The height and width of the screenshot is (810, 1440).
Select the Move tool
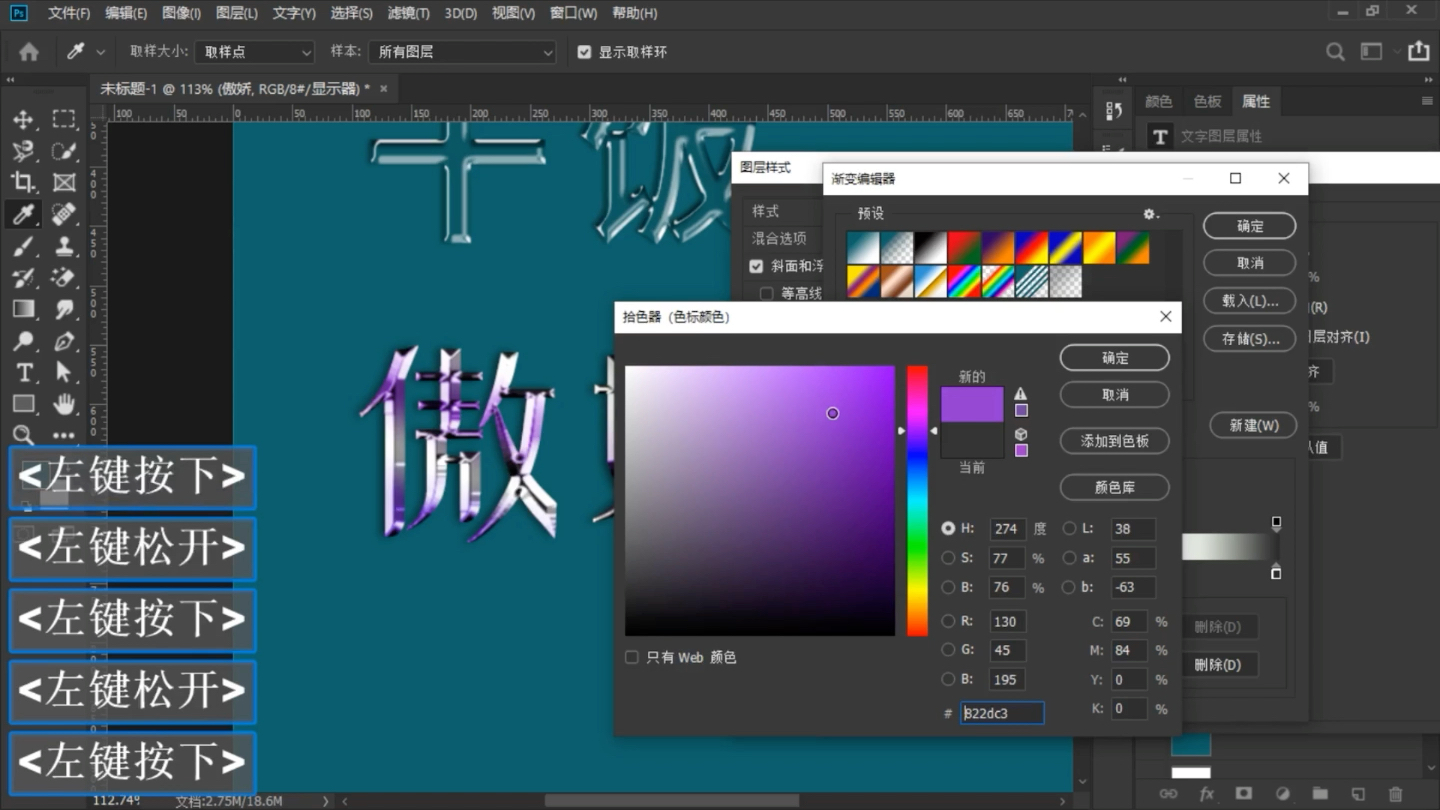coord(24,119)
